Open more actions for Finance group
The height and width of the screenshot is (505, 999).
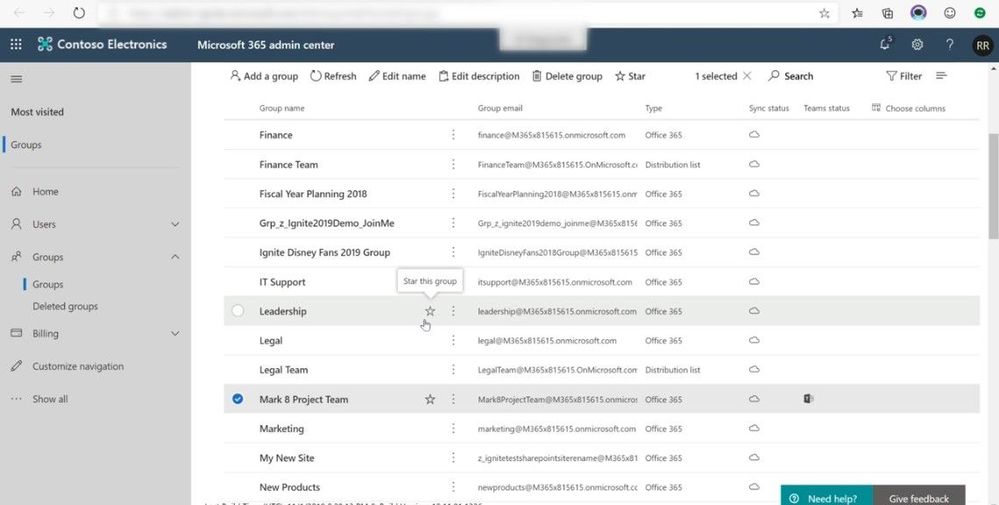(453, 135)
